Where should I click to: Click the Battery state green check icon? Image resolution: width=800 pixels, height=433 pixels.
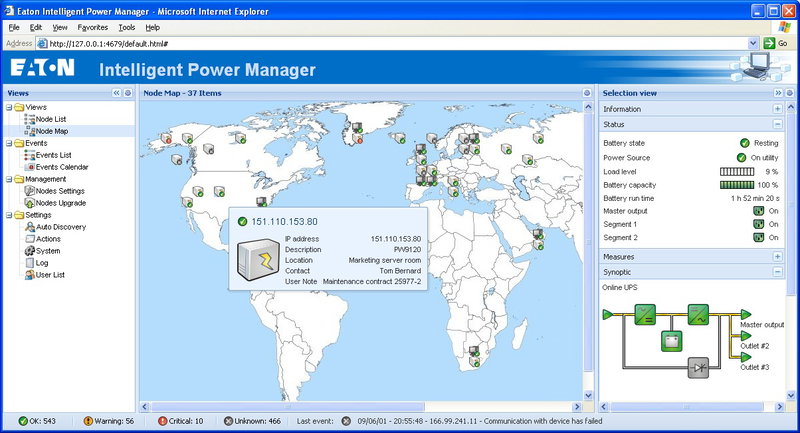pos(744,143)
